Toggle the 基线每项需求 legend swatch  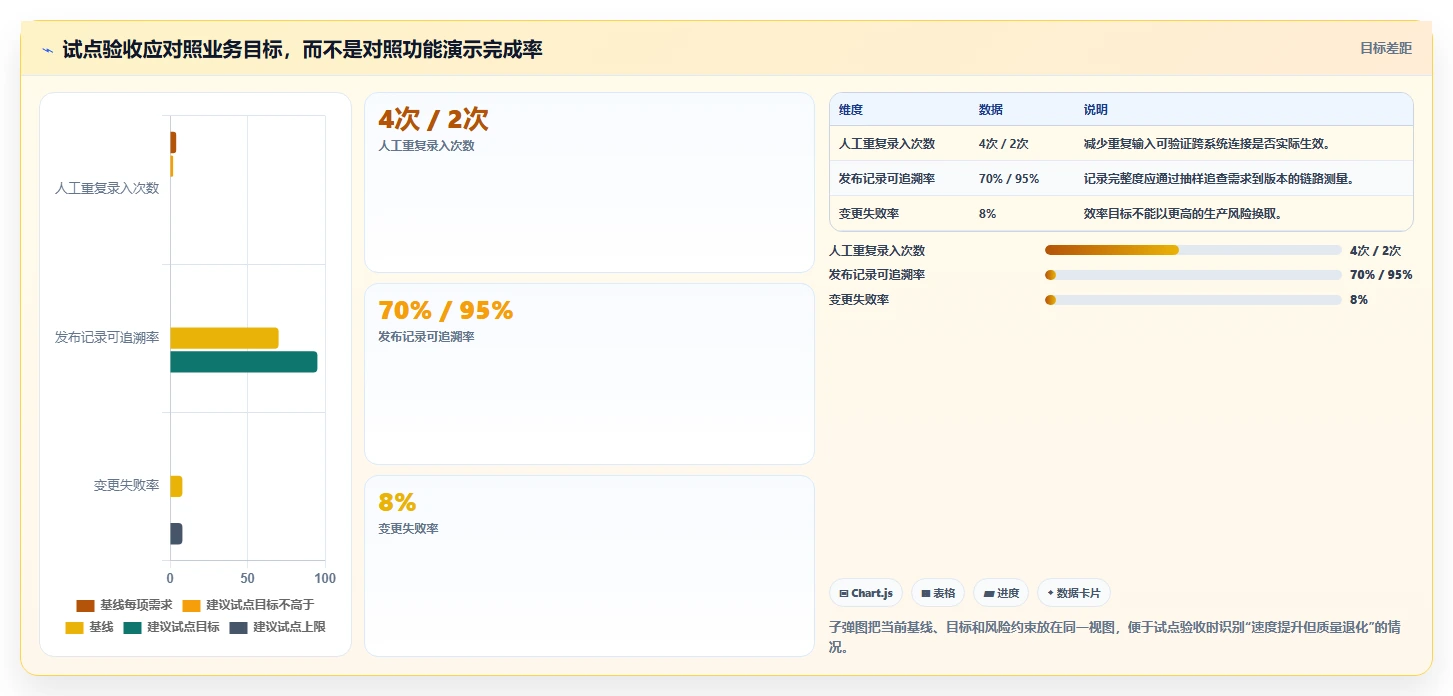(x=85, y=605)
